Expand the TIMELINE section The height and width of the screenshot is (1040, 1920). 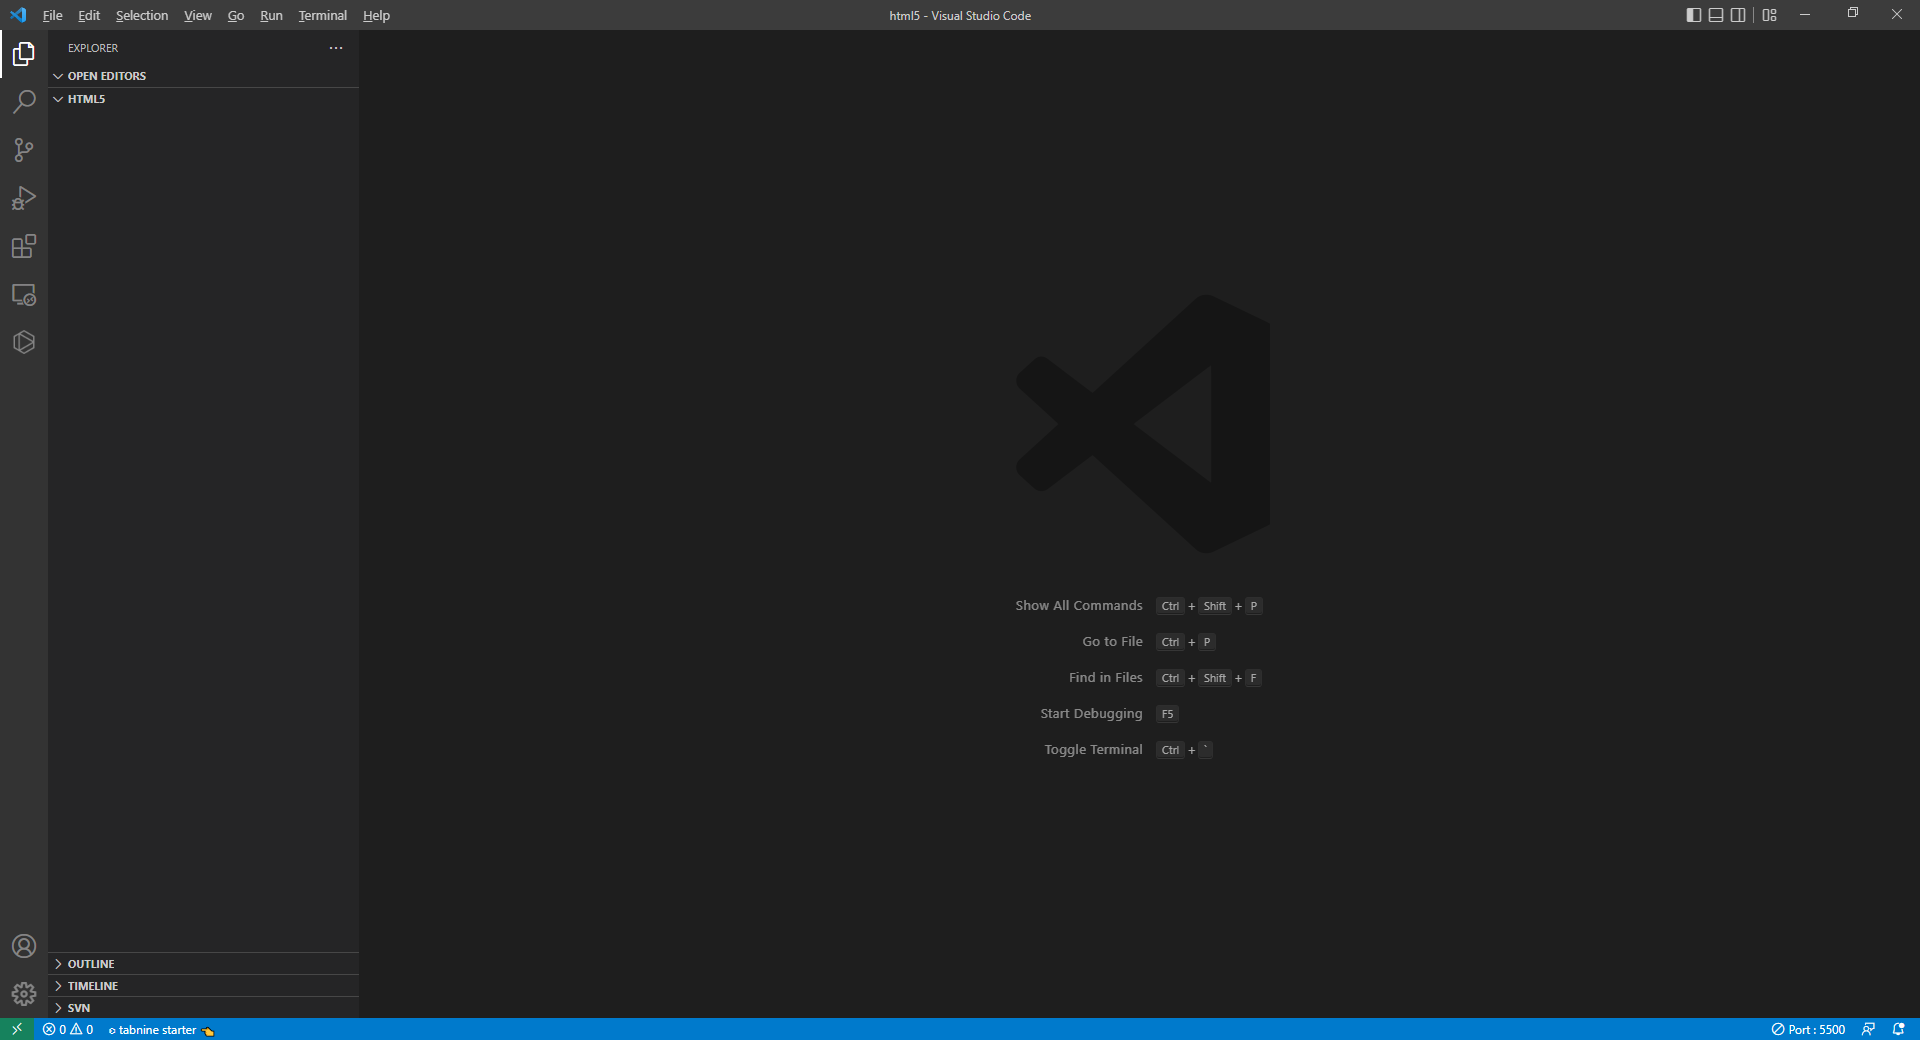[204, 986]
